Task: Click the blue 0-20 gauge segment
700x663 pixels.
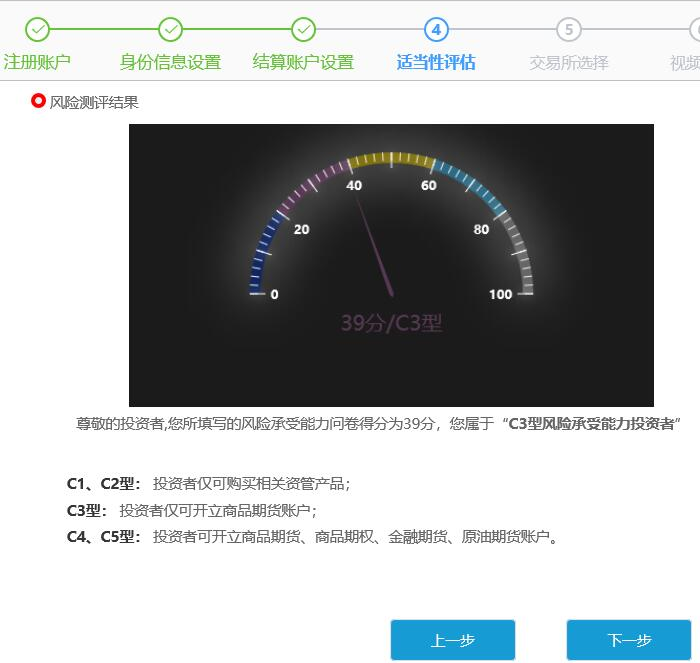Action: (x=264, y=253)
